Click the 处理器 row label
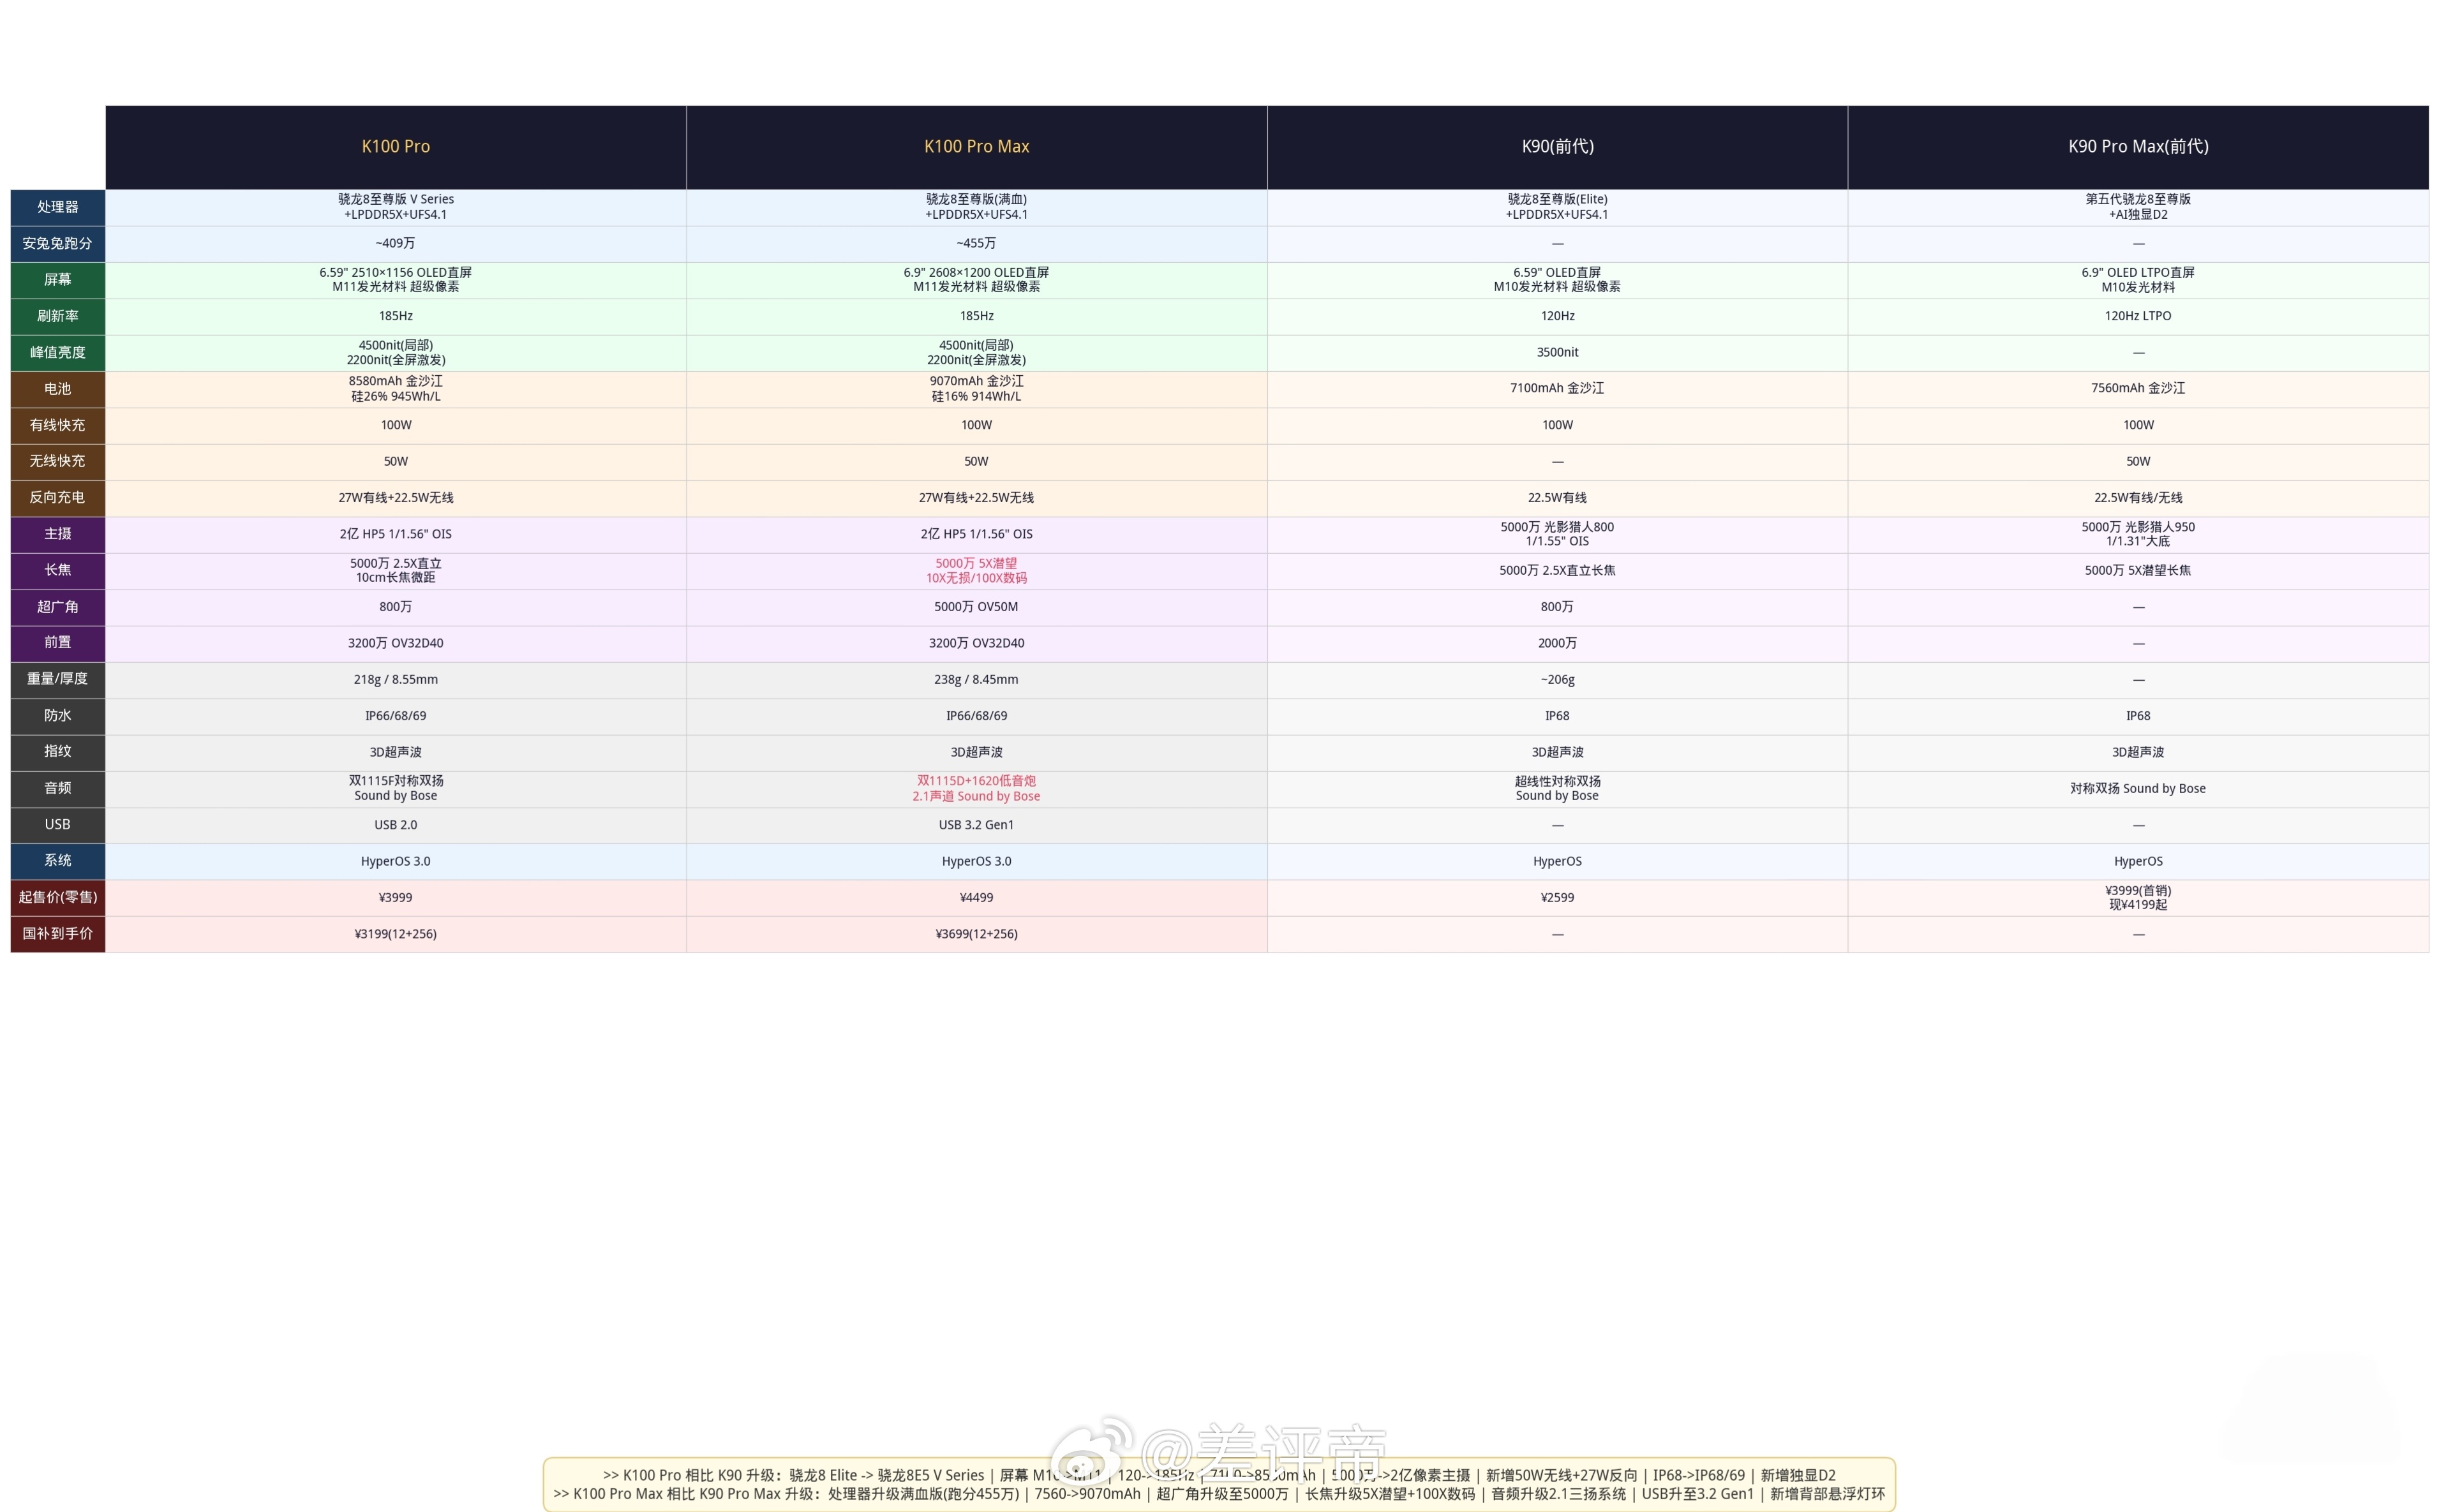The width and height of the screenshot is (2439, 1512). pos(58,207)
